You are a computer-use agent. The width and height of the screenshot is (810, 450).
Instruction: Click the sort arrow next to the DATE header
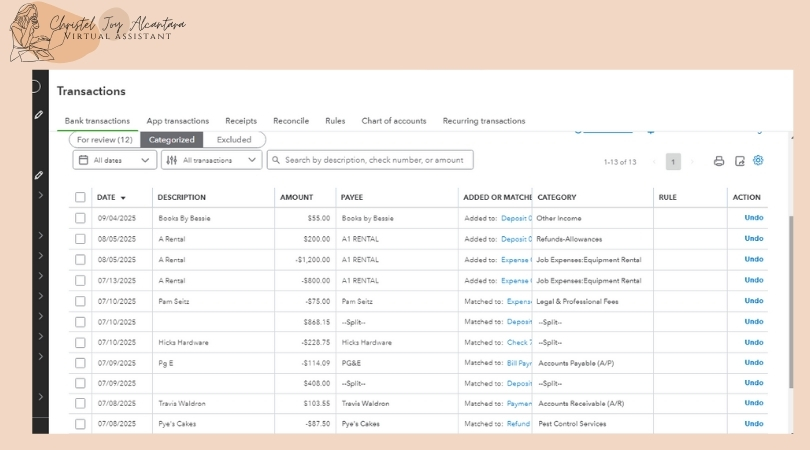[x=123, y=198]
